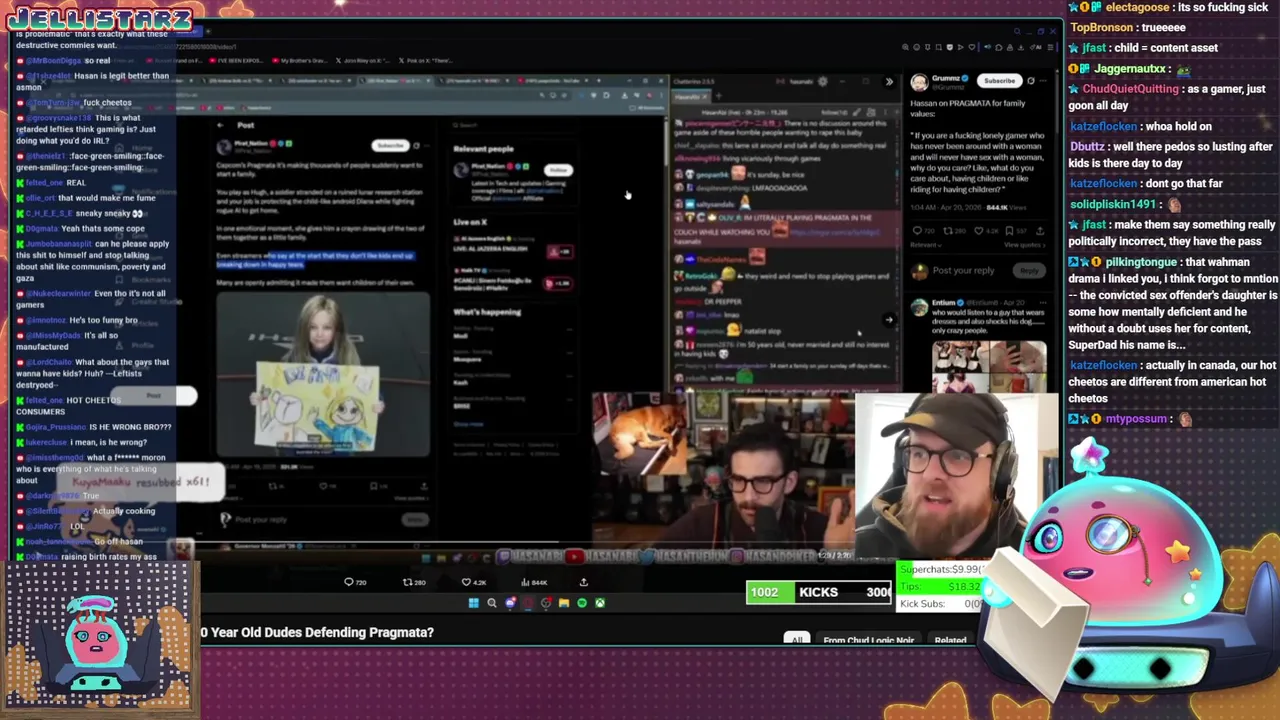
Task: Click the video title ending Defending Pragmata?
Action: [x=317, y=632]
